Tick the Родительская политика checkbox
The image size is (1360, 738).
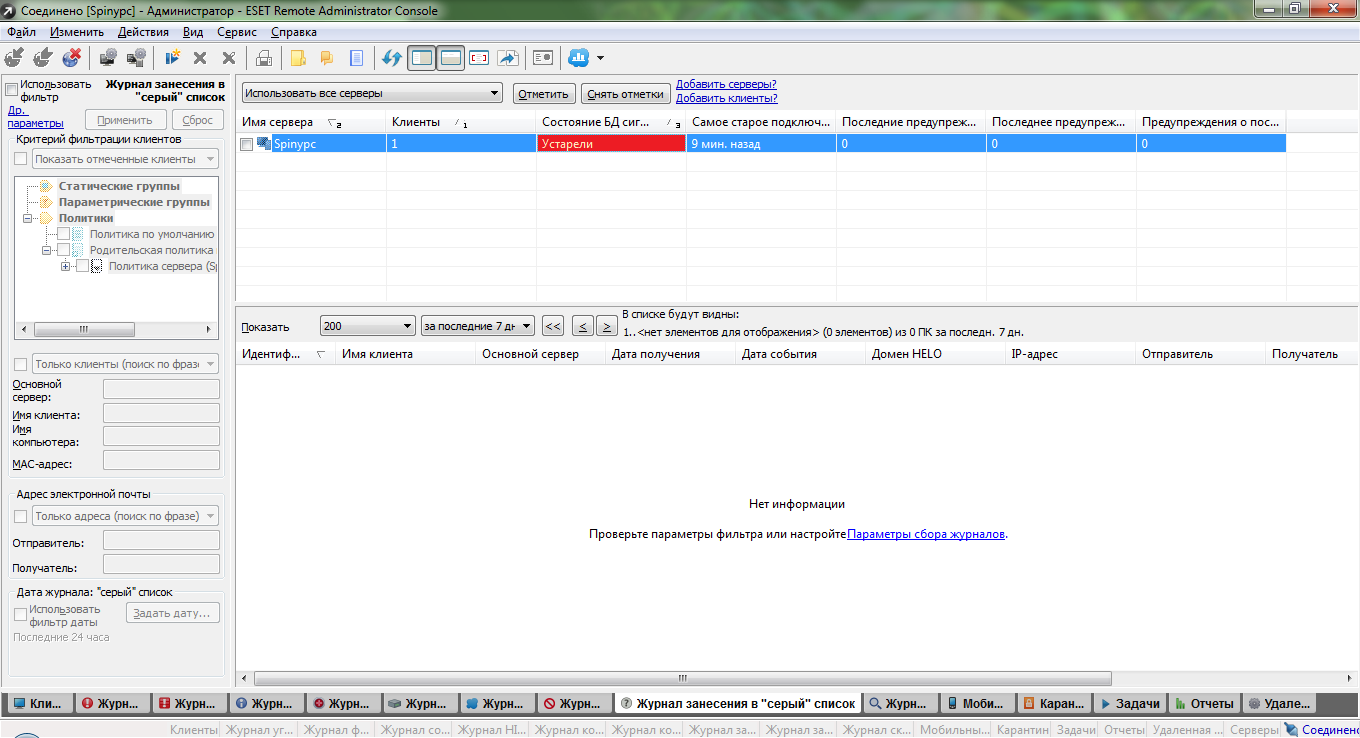pyautogui.click(x=63, y=250)
